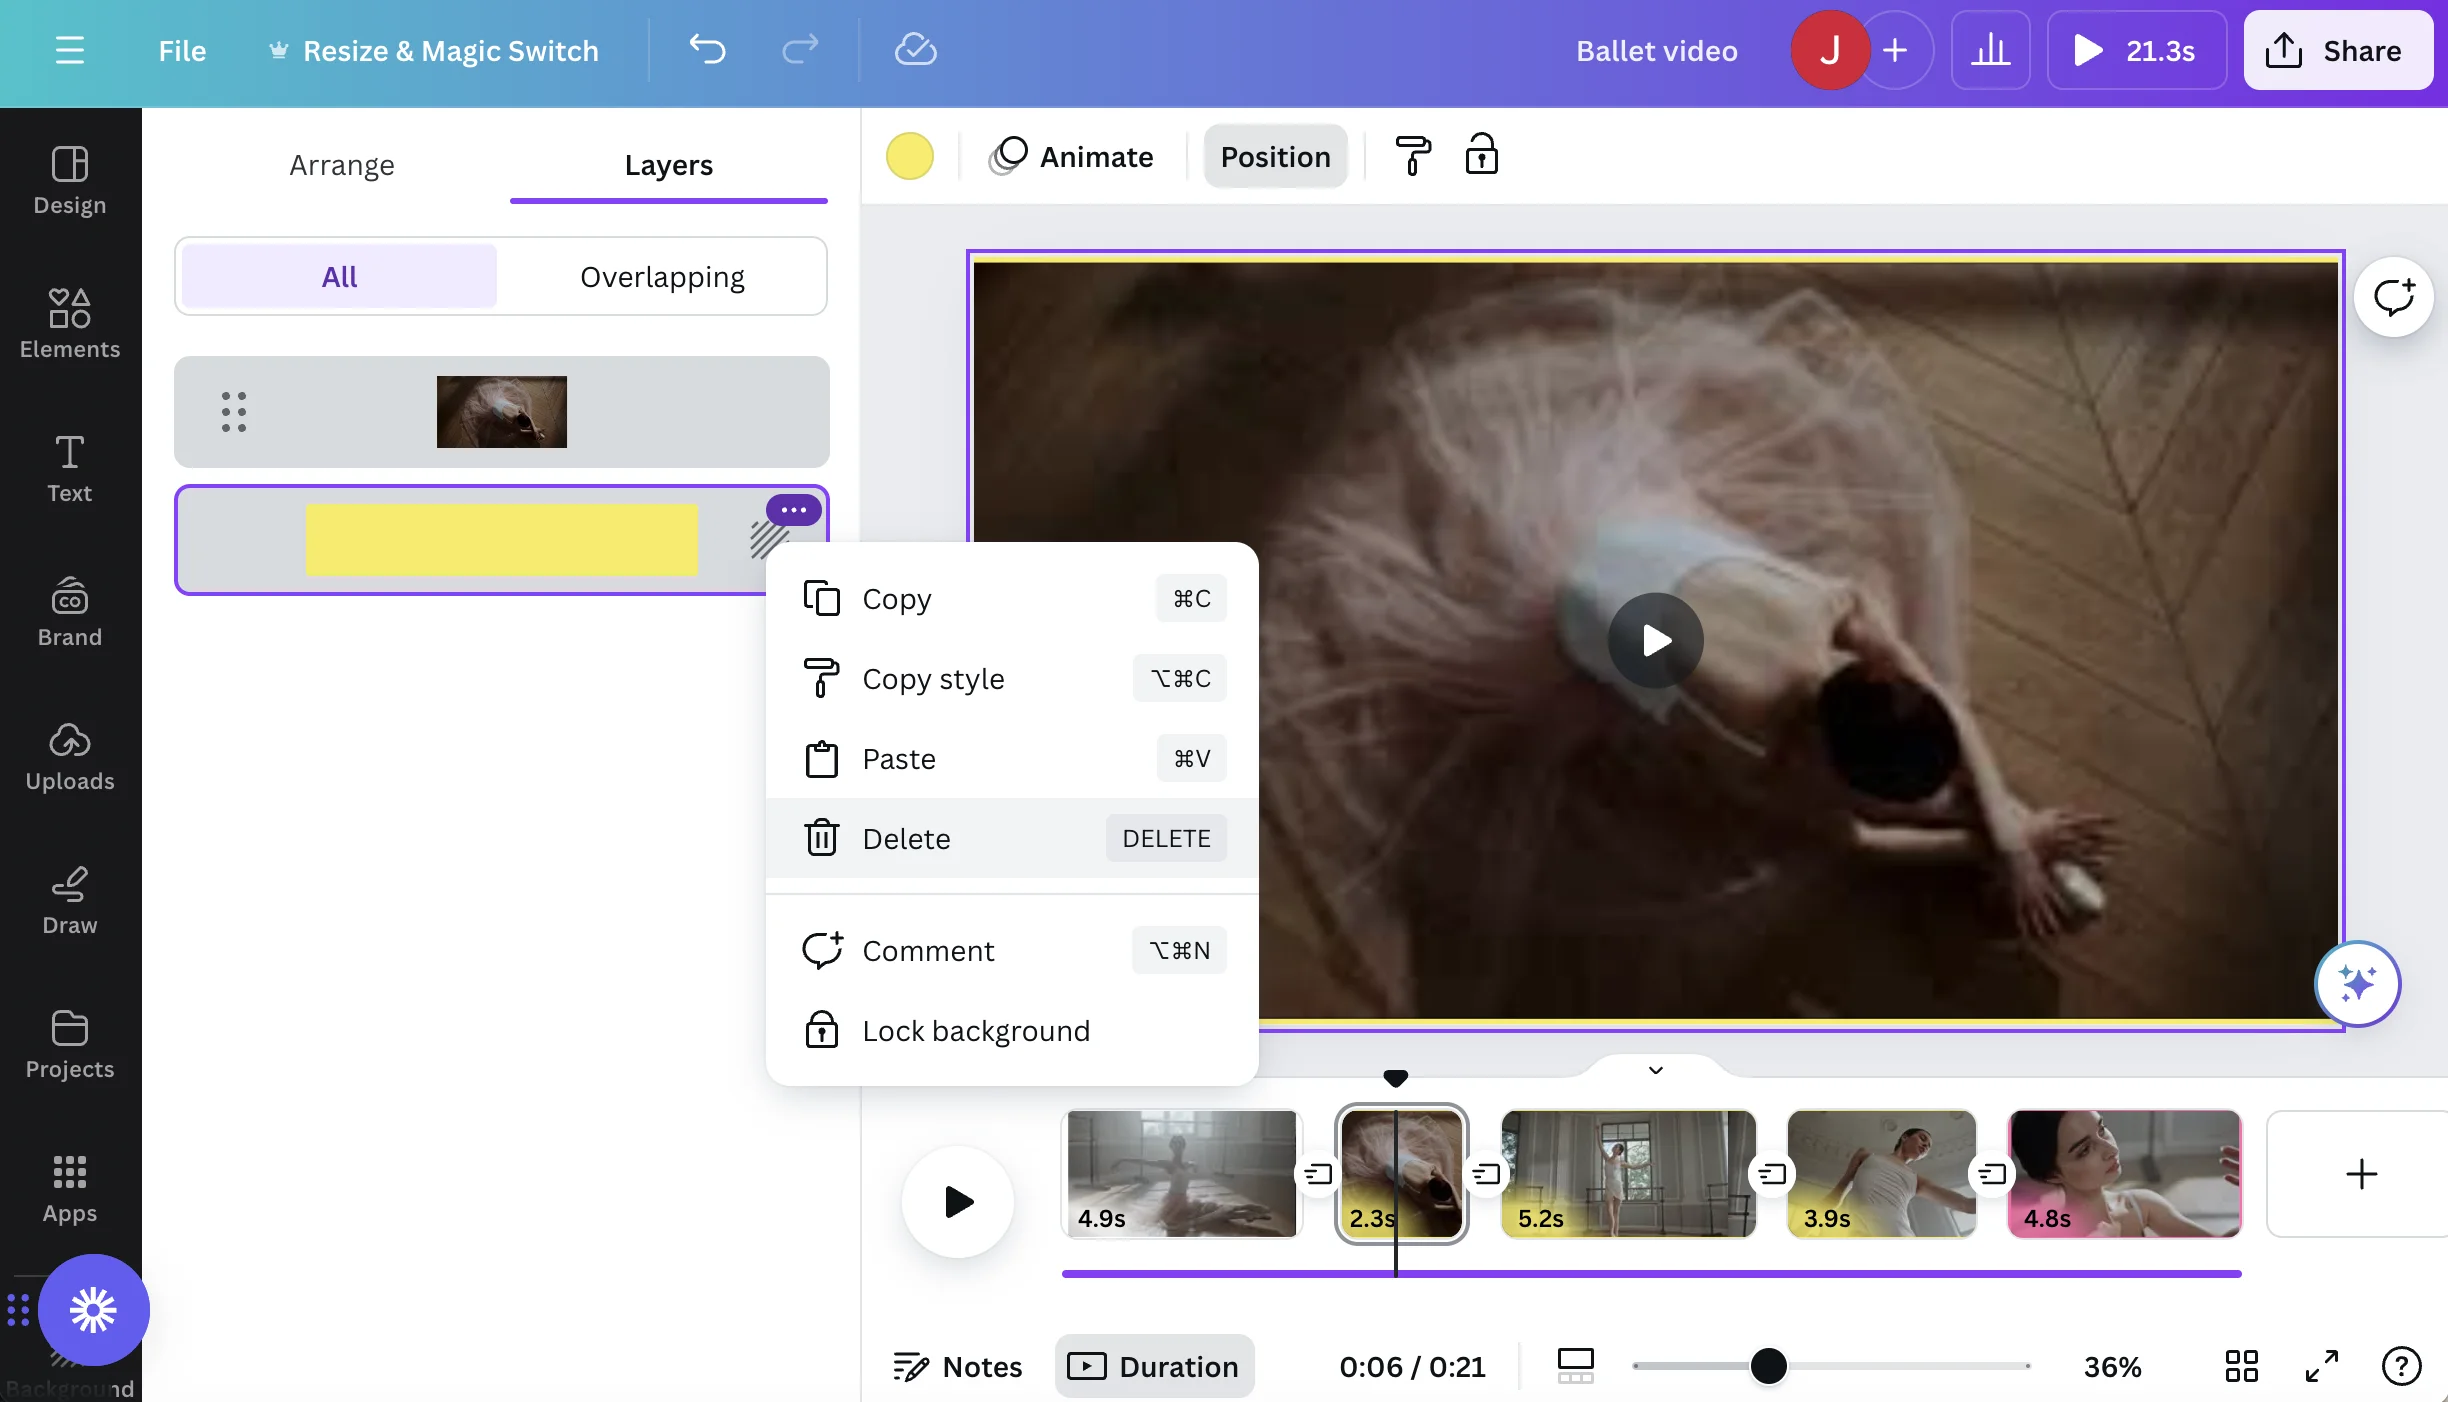
Task: Click the yellow color swatch
Action: click(909, 156)
